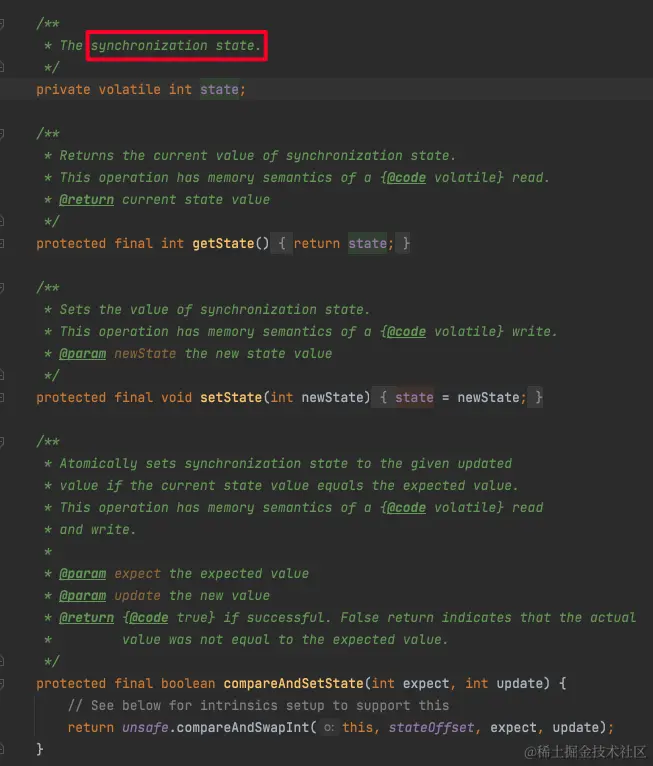Click 'value if the current state value' line
Screen dimensions: 653x766
(289, 485)
